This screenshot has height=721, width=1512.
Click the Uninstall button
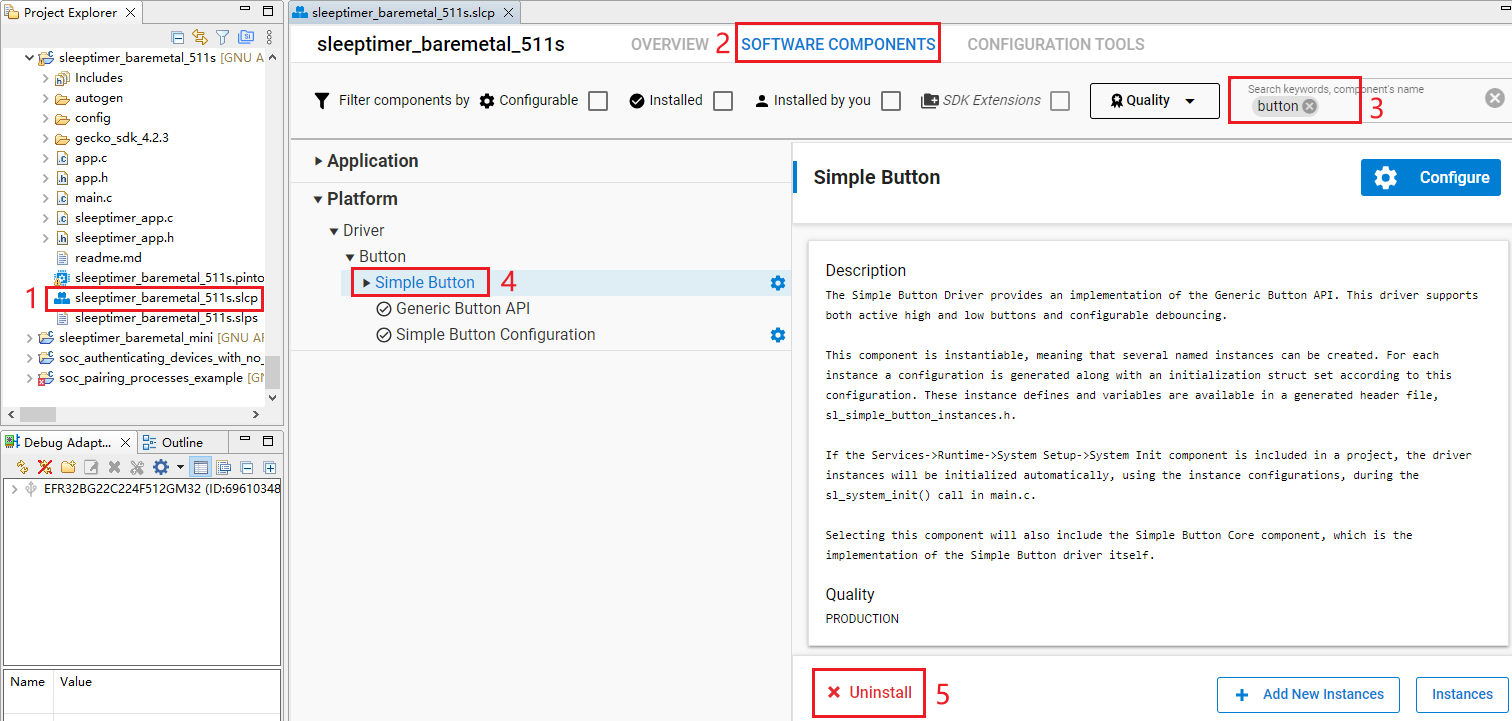869,693
